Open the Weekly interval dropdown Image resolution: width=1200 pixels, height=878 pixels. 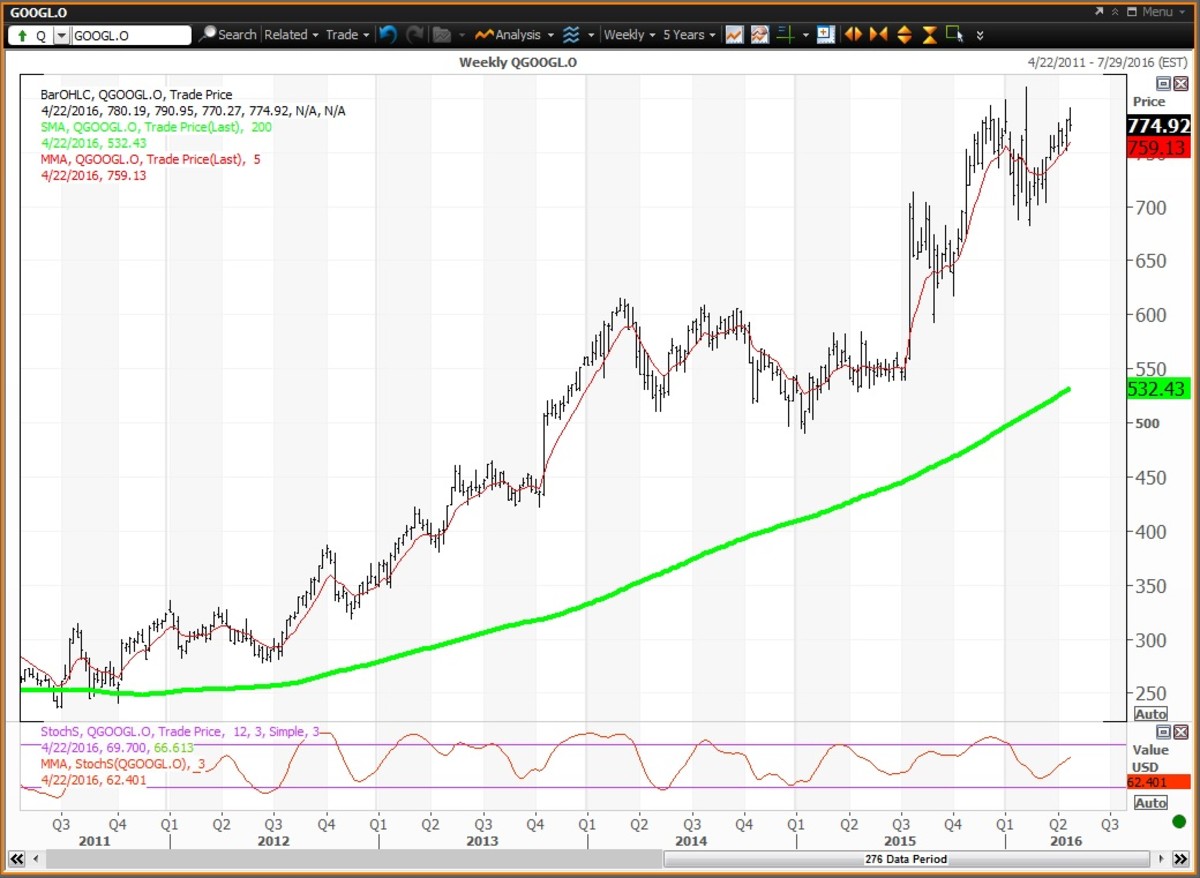pyautogui.click(x=626, y=34)
